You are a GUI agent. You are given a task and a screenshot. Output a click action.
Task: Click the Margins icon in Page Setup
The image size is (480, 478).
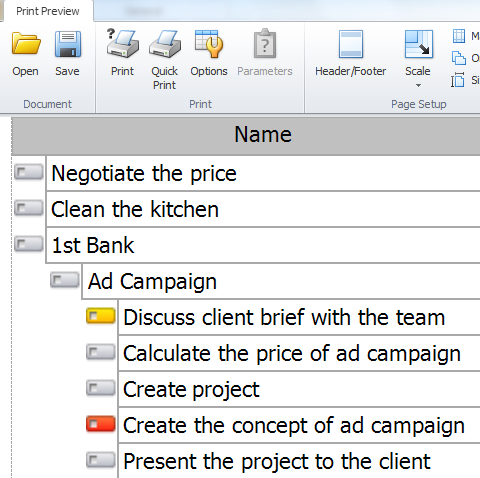click(459, 36)
